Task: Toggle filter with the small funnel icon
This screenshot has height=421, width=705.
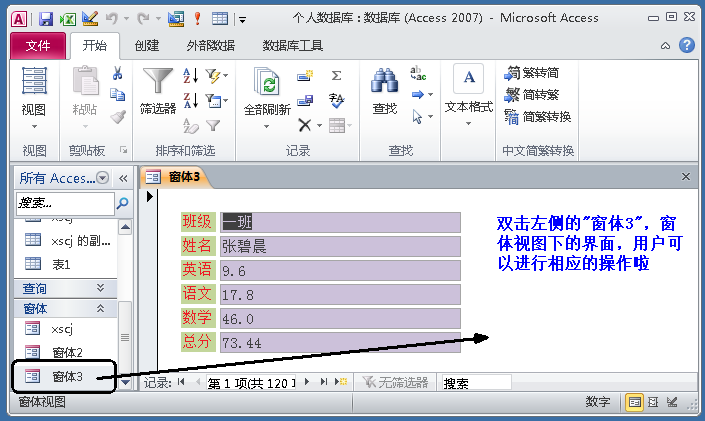Action: (213, 125)
